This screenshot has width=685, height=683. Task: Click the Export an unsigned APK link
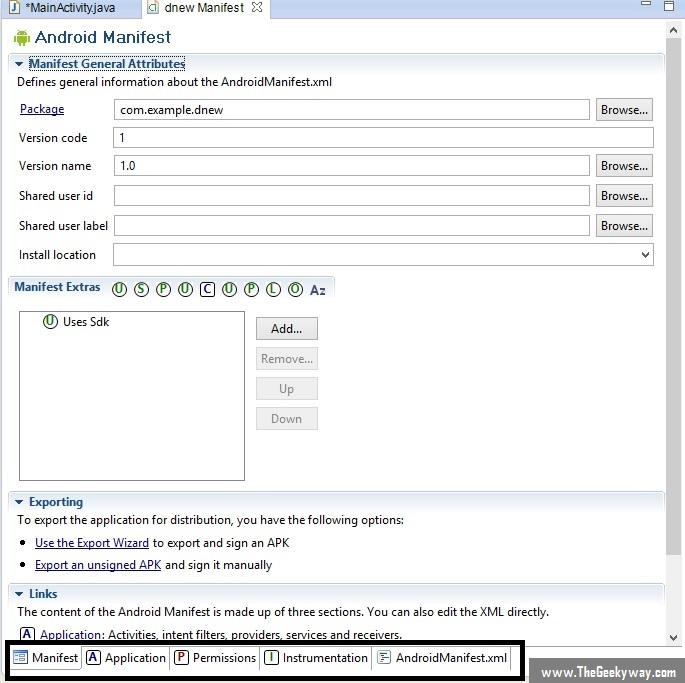98,565
